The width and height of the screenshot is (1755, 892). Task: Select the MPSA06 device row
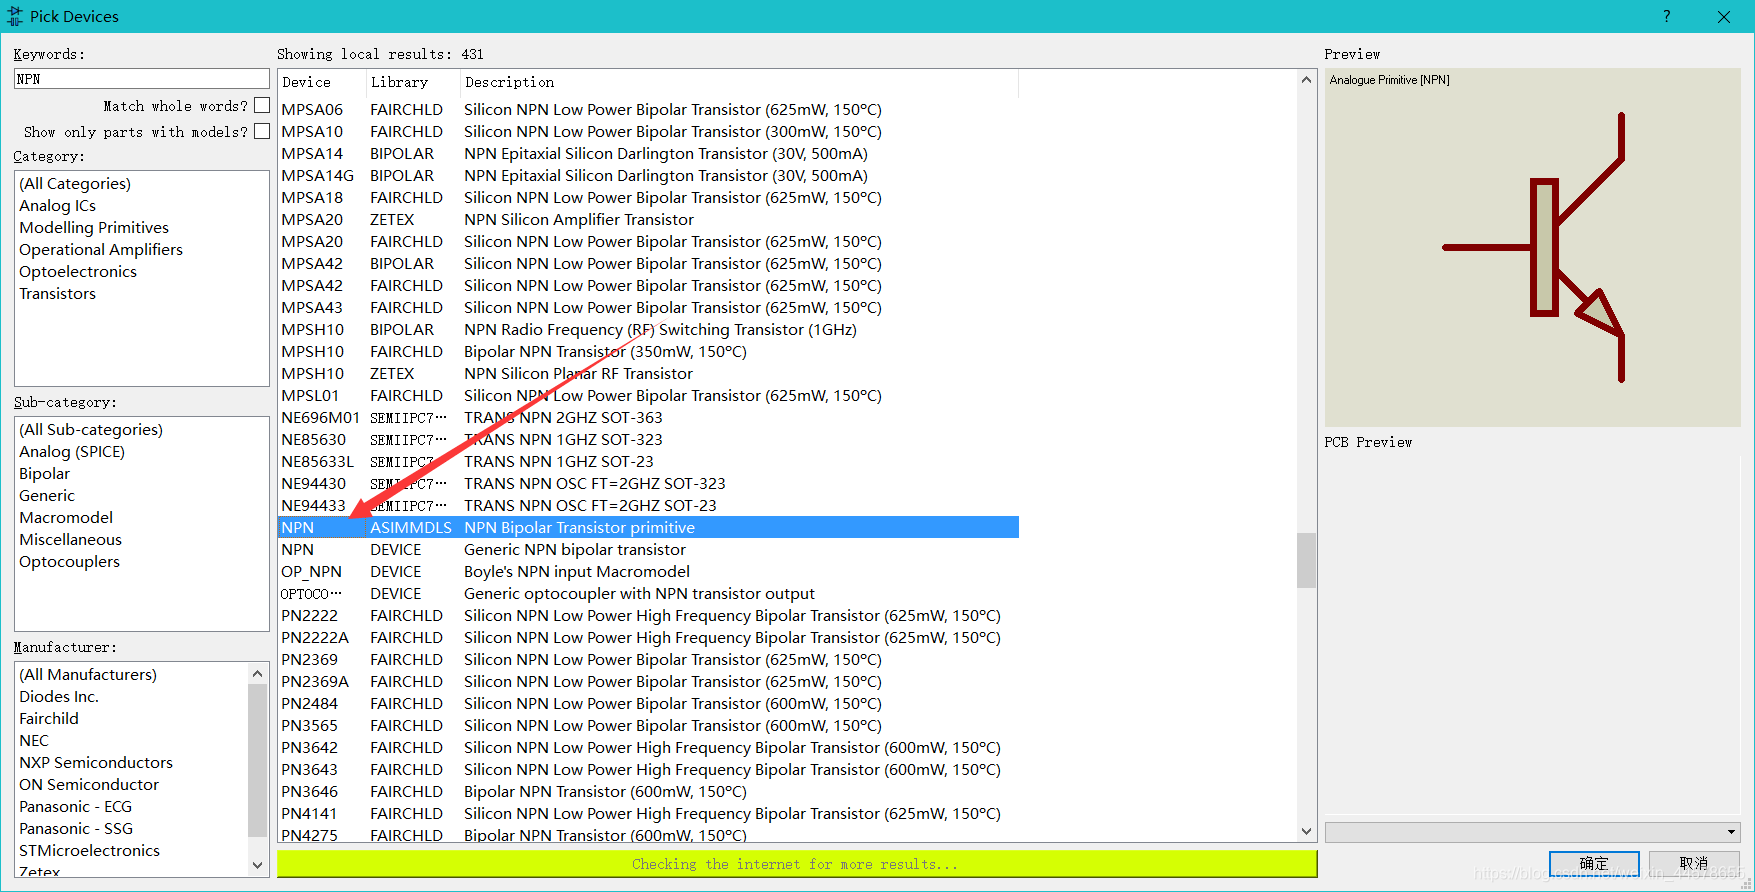coord(648,109)
